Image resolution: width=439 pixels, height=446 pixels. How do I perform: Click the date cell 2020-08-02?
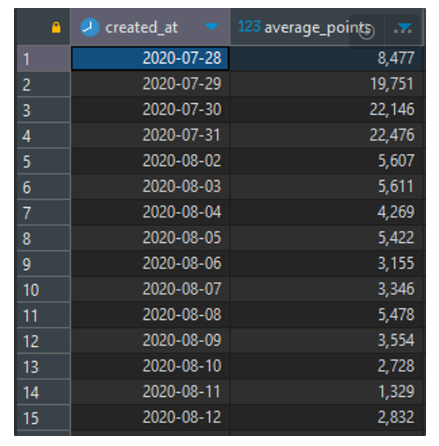[150, 161]
